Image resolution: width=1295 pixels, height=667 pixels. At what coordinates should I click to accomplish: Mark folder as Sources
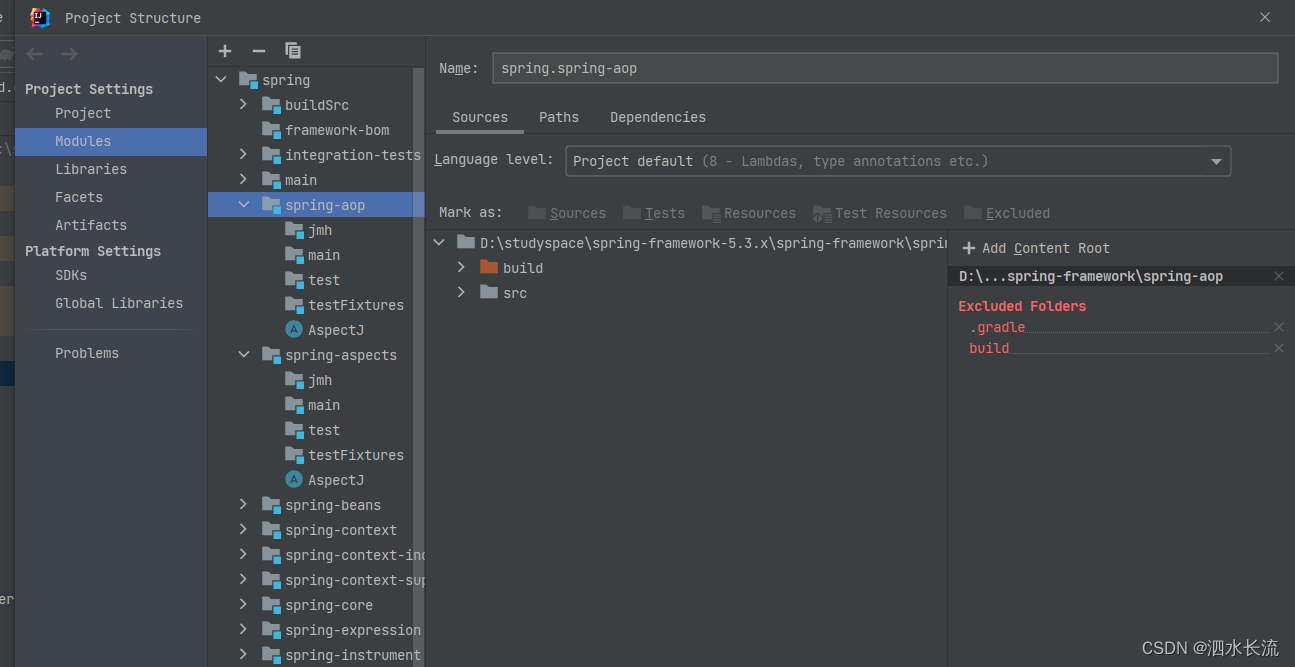coord(567,213)
